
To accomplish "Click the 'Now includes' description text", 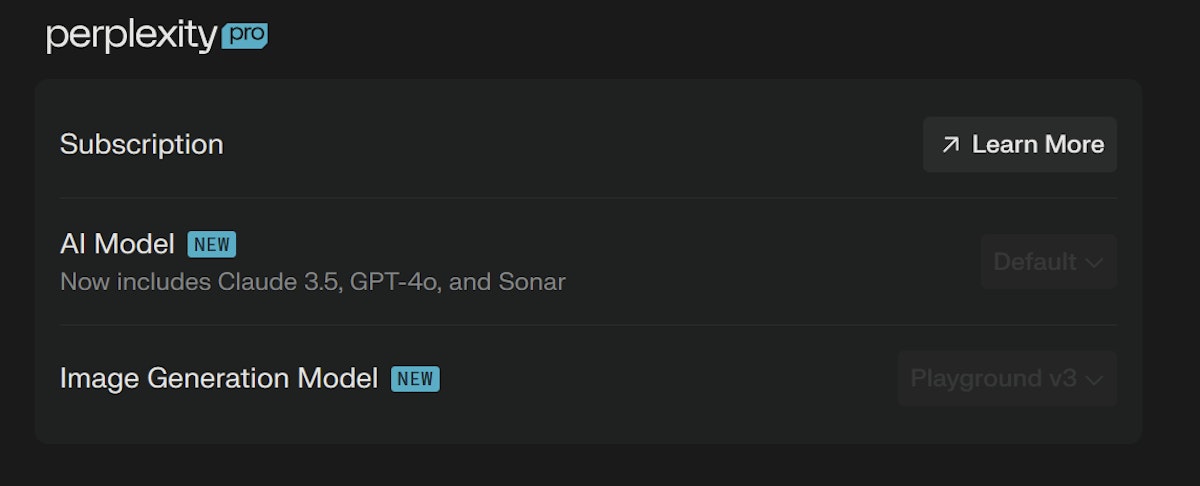I will click(136, 283).
